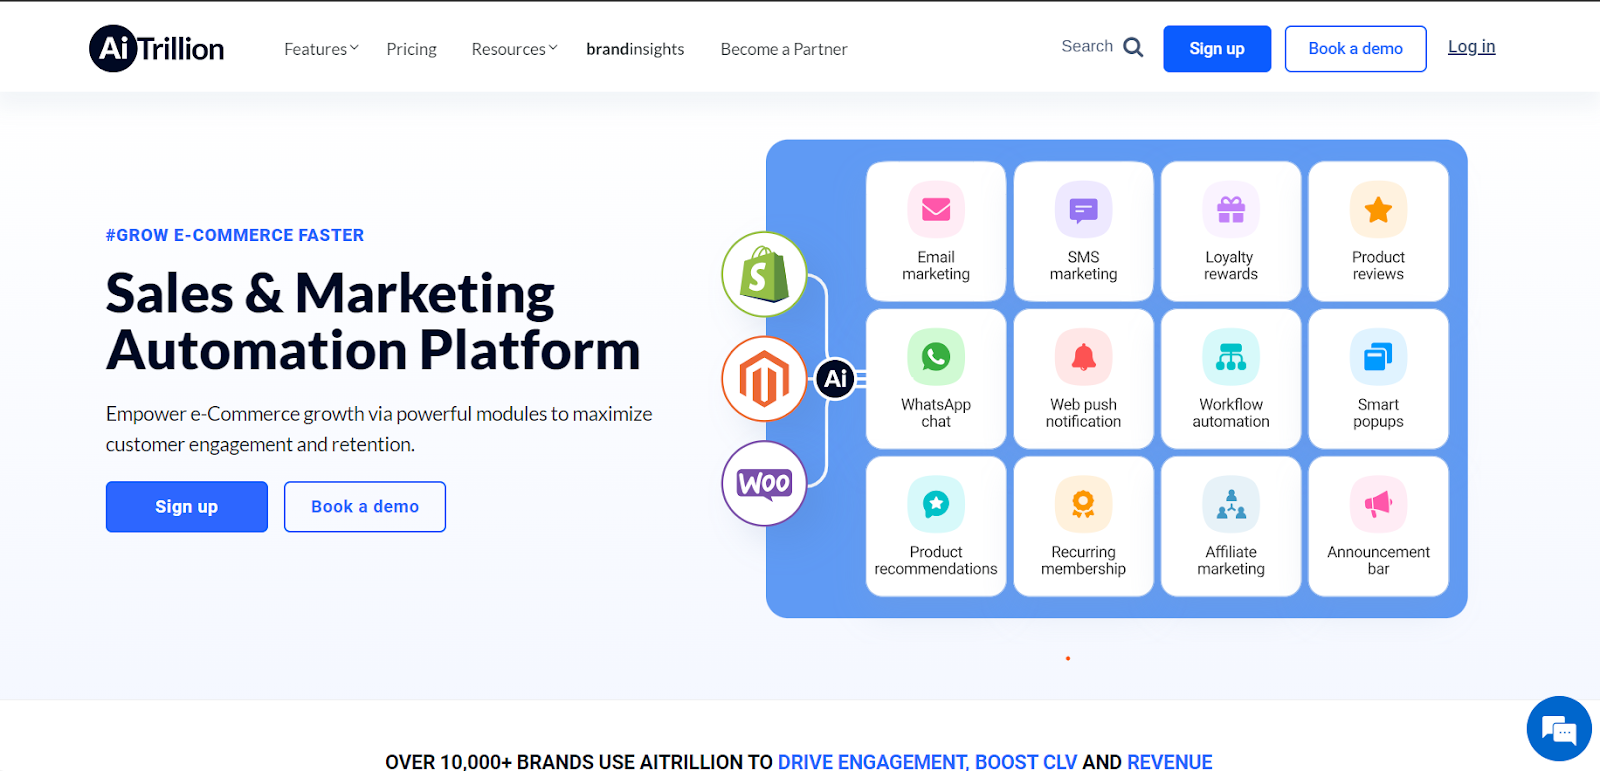
Task: Select the Email marketing envelope icon
Action: tap(936, 209)
